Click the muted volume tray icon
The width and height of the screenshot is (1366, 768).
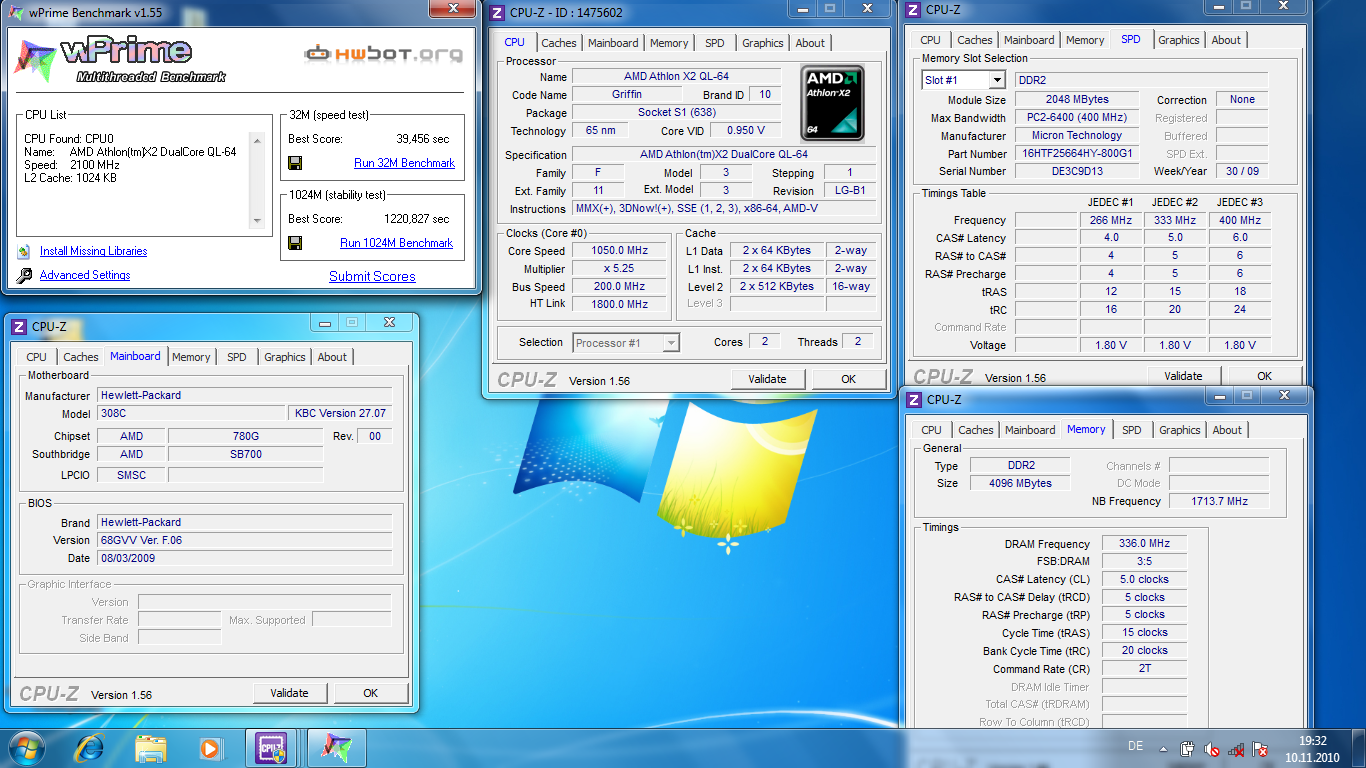tap(1211, 748)
